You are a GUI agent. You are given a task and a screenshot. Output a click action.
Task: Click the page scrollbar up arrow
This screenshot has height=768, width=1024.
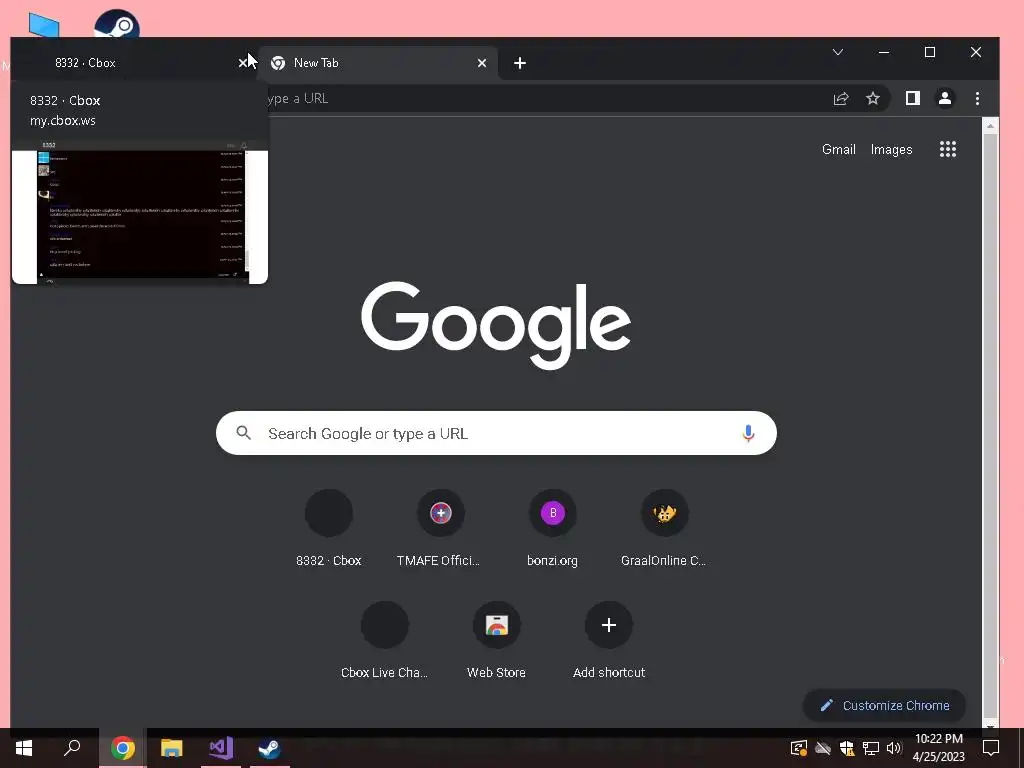pos(990,126)
